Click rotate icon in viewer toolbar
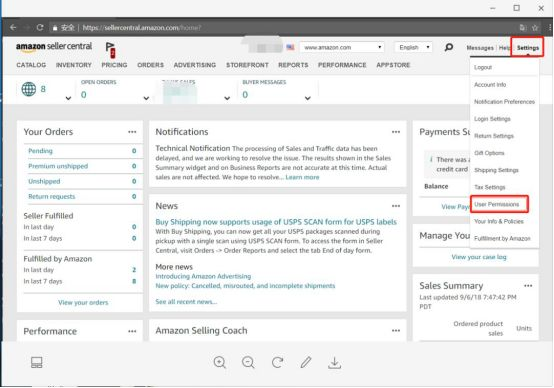 pyautogui.click(x=277, y=362)
